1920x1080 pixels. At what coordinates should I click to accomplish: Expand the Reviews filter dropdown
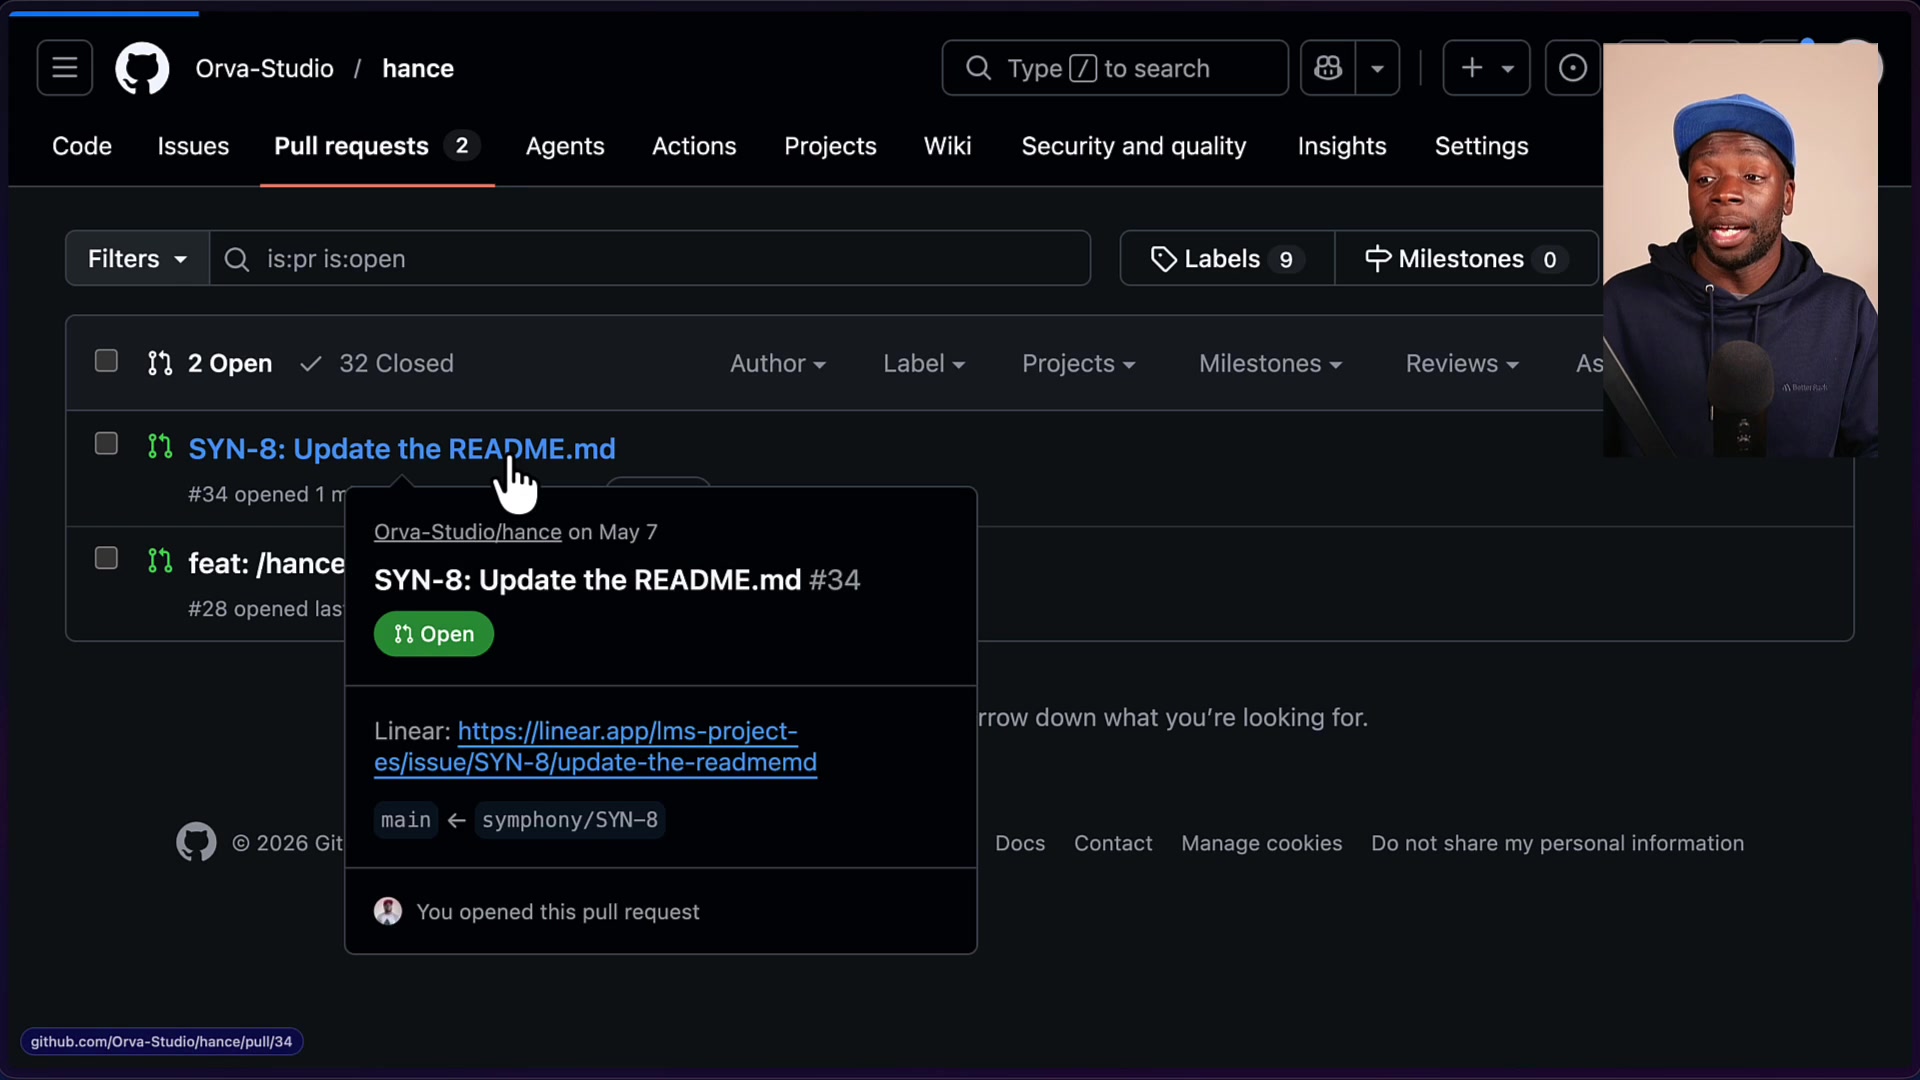pyautogui.click(x=1462, y=363)
